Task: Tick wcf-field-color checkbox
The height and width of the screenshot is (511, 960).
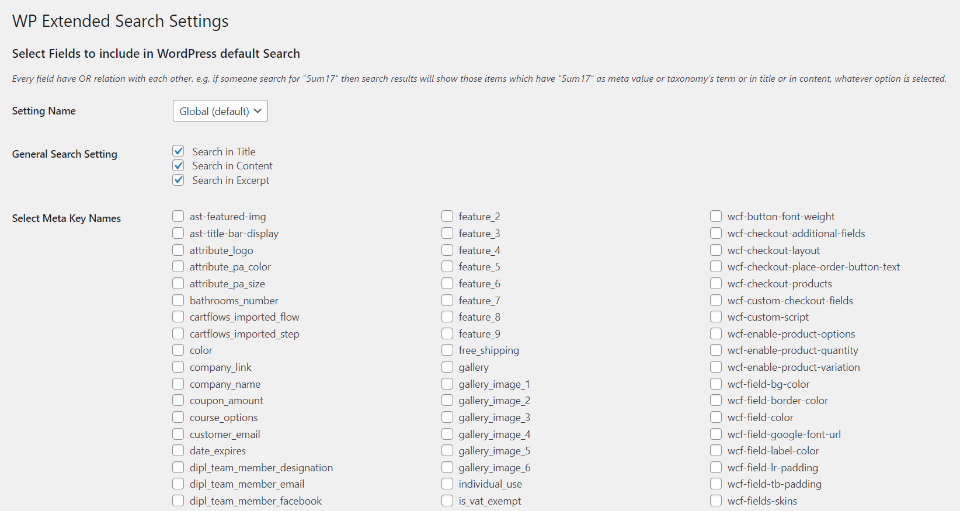Action: pos(716,417)
